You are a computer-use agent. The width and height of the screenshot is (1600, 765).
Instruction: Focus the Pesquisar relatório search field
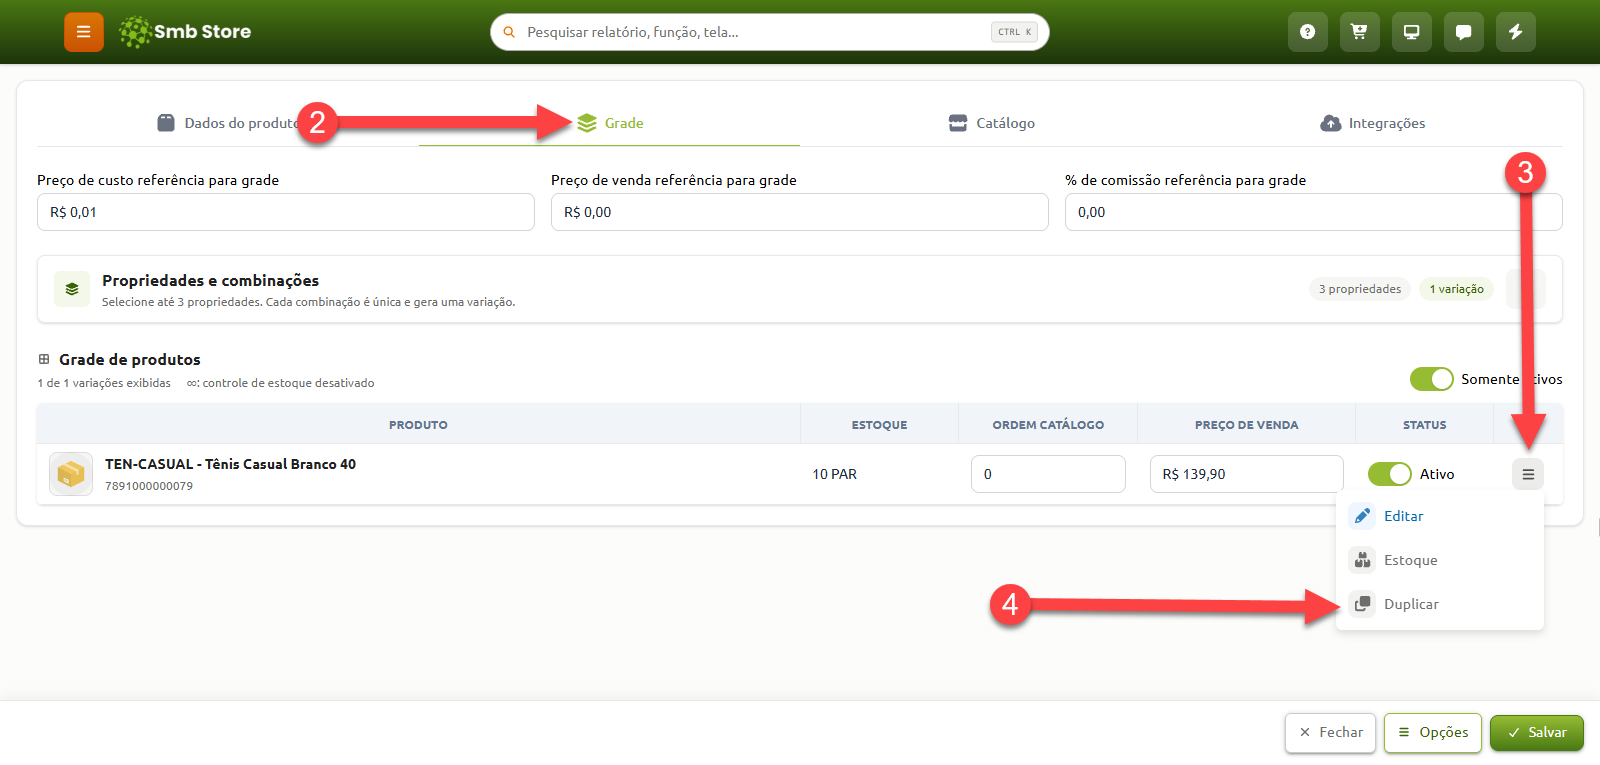[x=770, y=32]
